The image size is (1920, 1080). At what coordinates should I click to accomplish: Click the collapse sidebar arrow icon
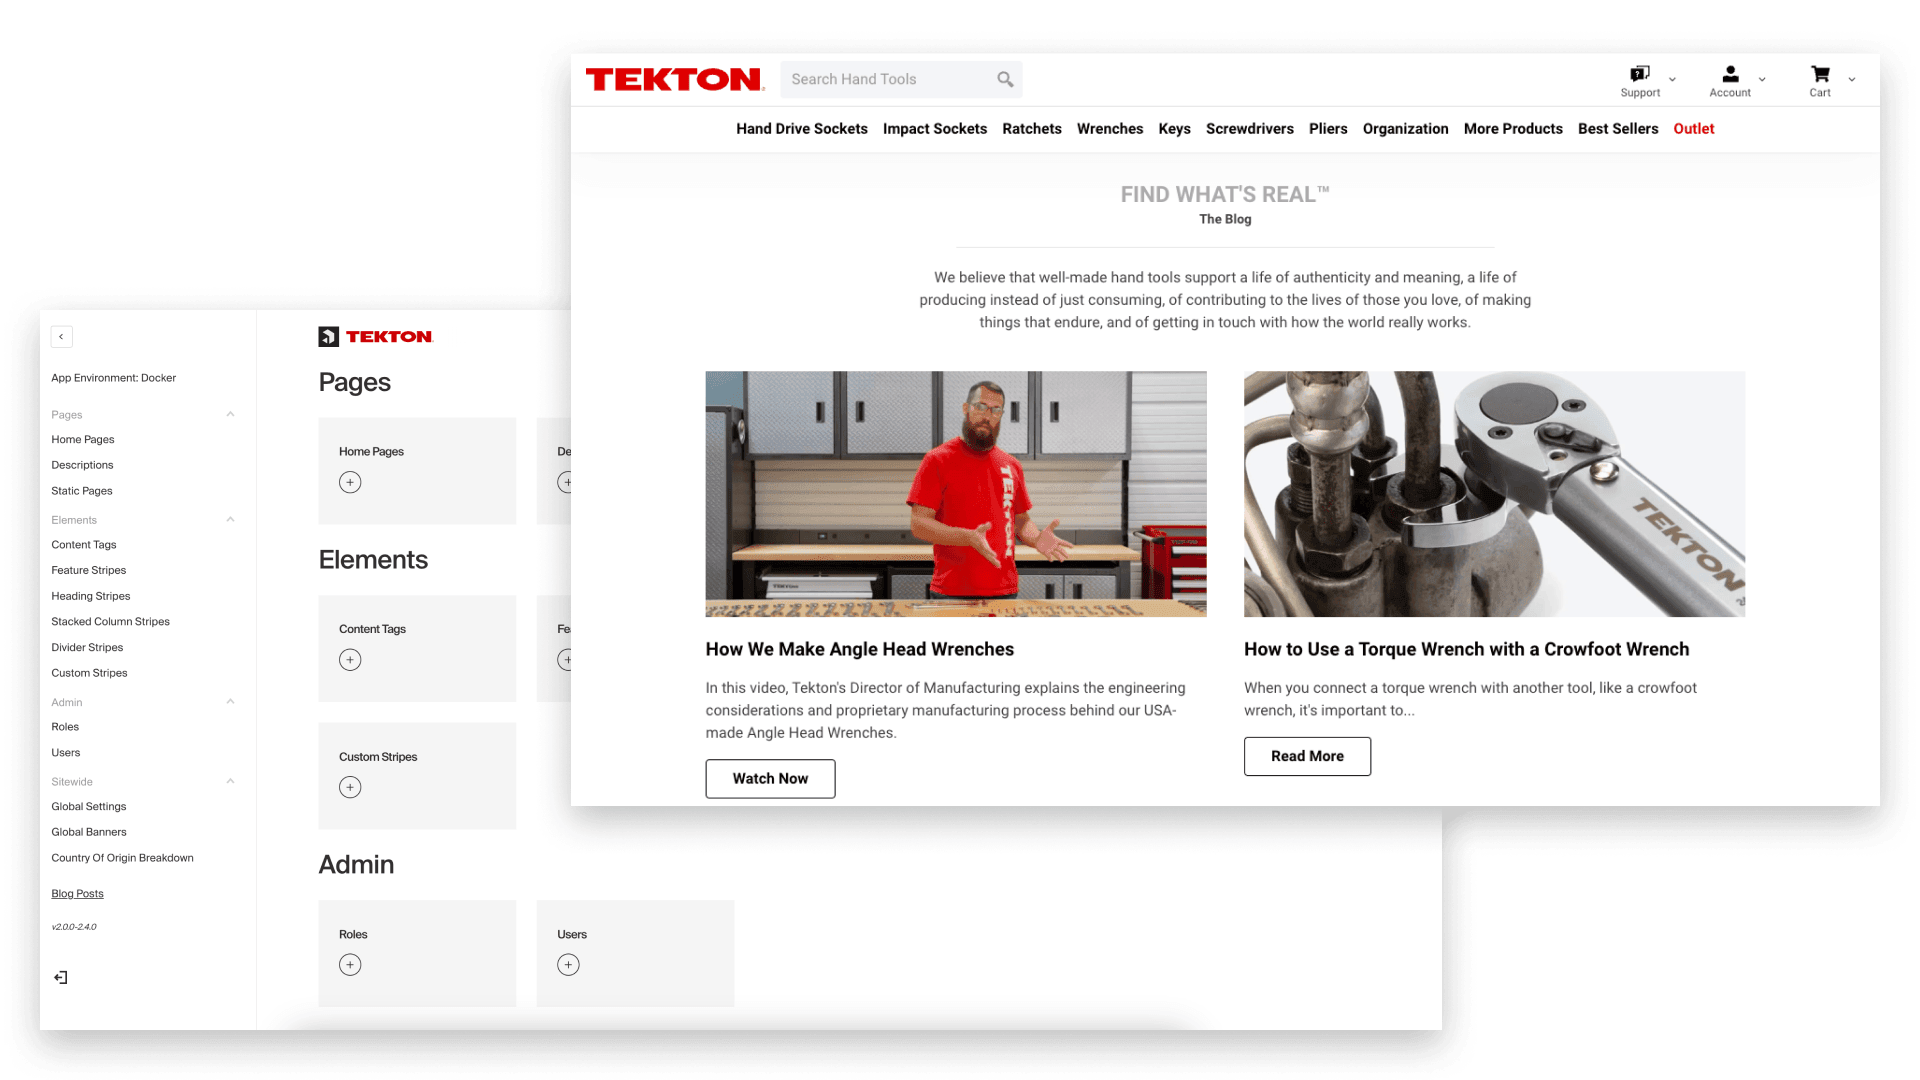(61, 336)
